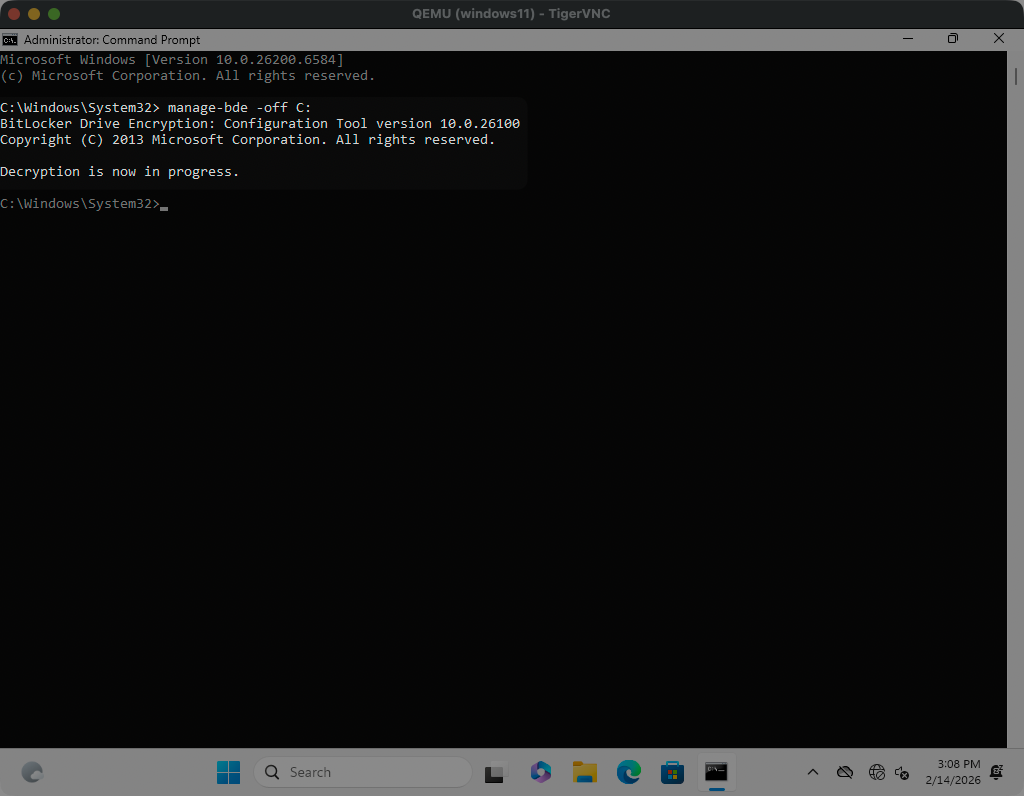
Task: Open the widgets icon at the taskbar's left
Action: tap(32, 772)
